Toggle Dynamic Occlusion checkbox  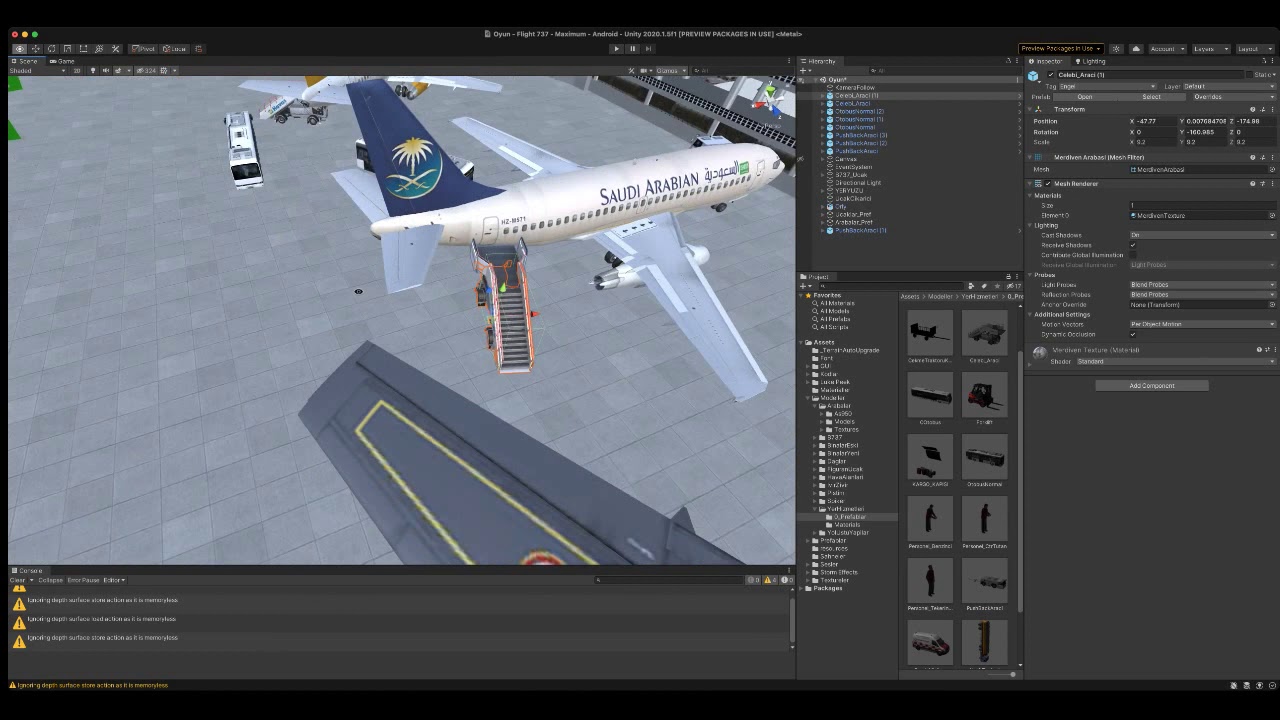click(x=1133, y=335)
